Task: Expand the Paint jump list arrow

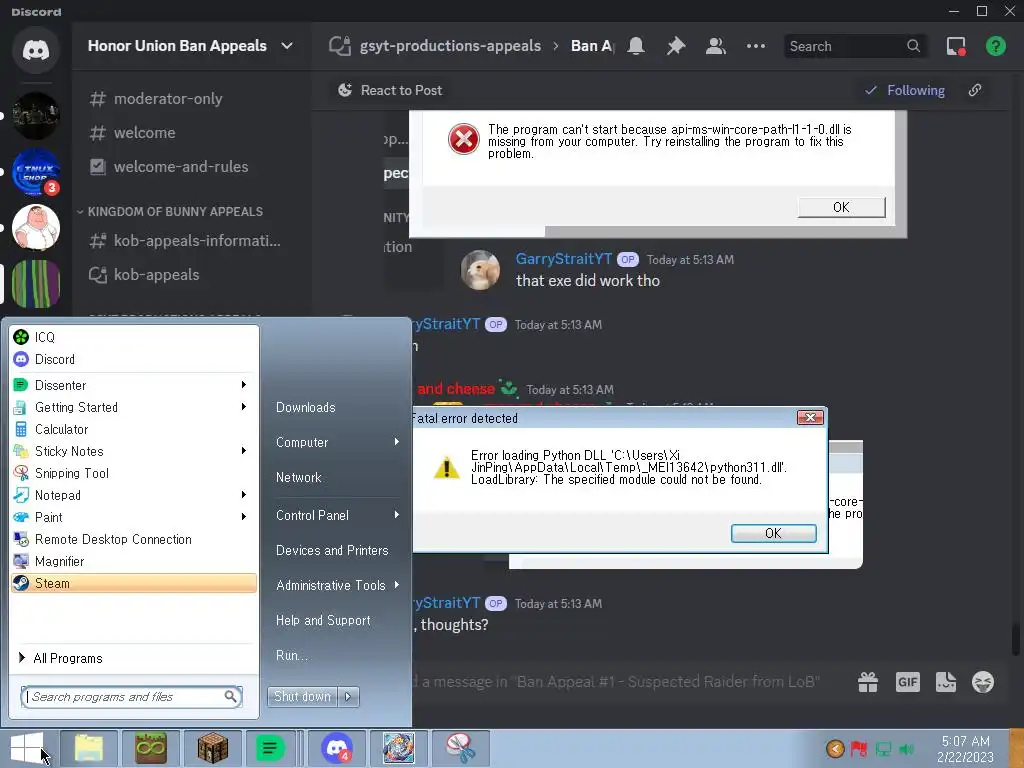Action: click(x=244, y=517)
